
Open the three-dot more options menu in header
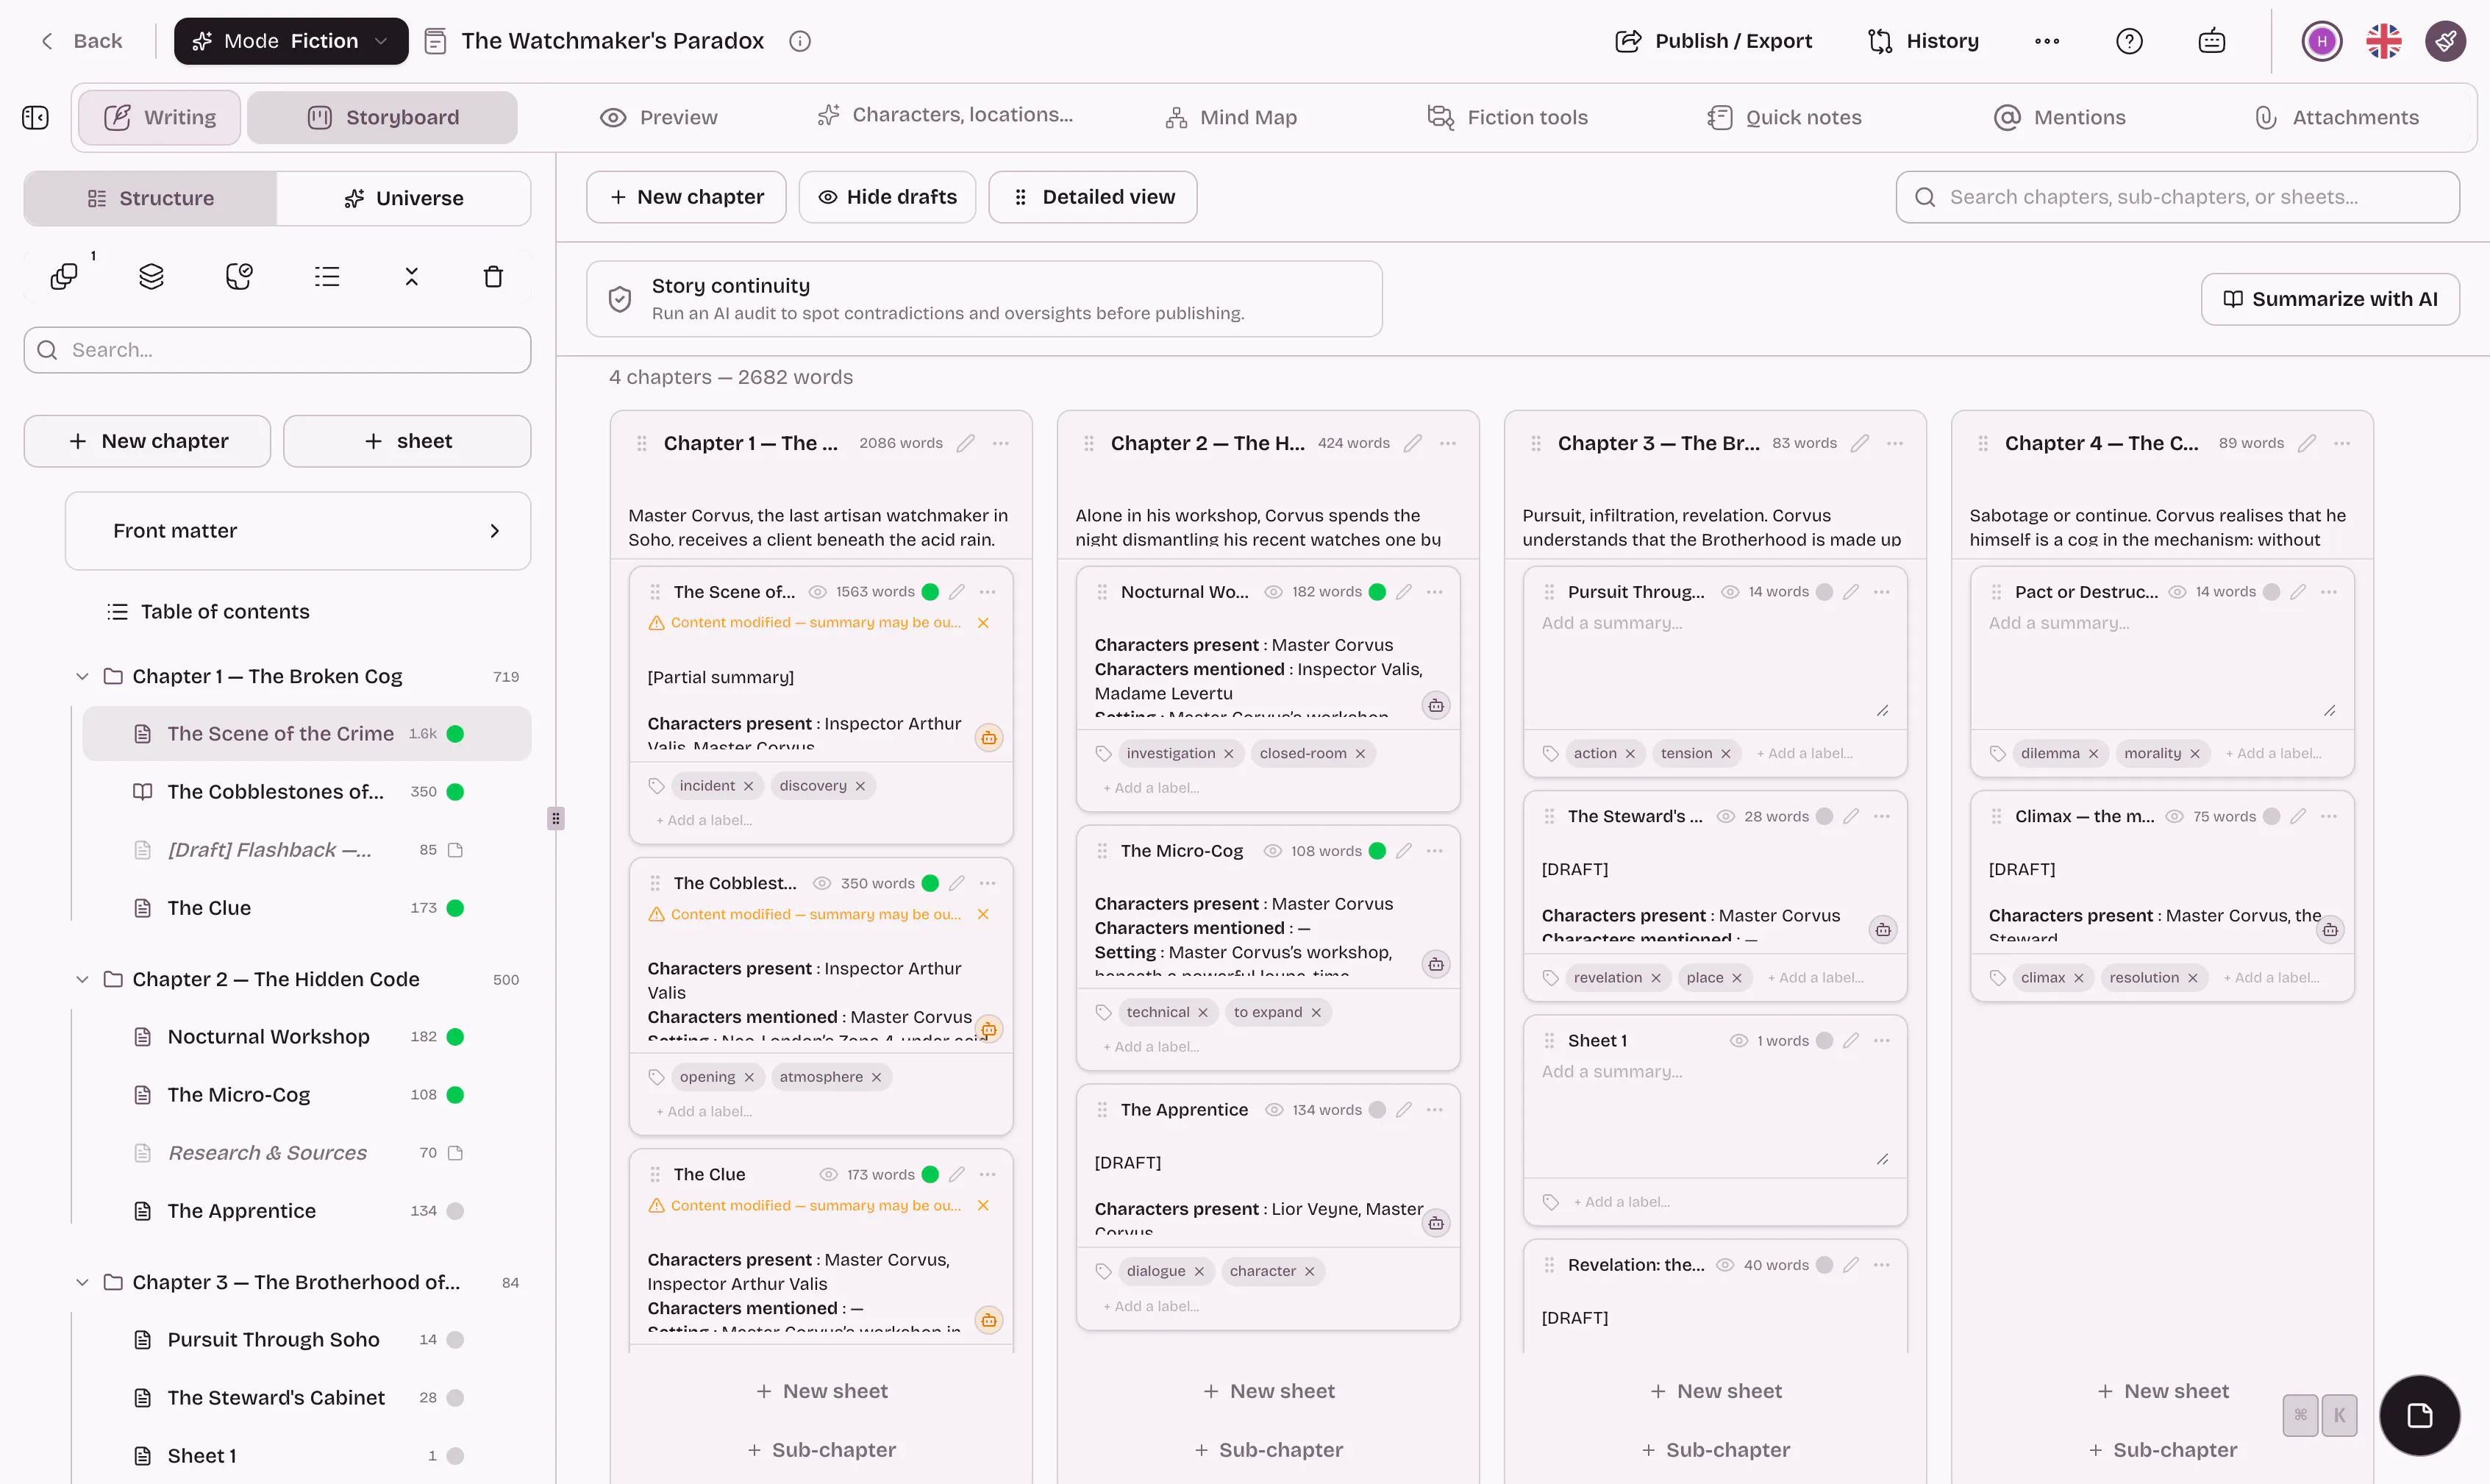coord(2046,41)
